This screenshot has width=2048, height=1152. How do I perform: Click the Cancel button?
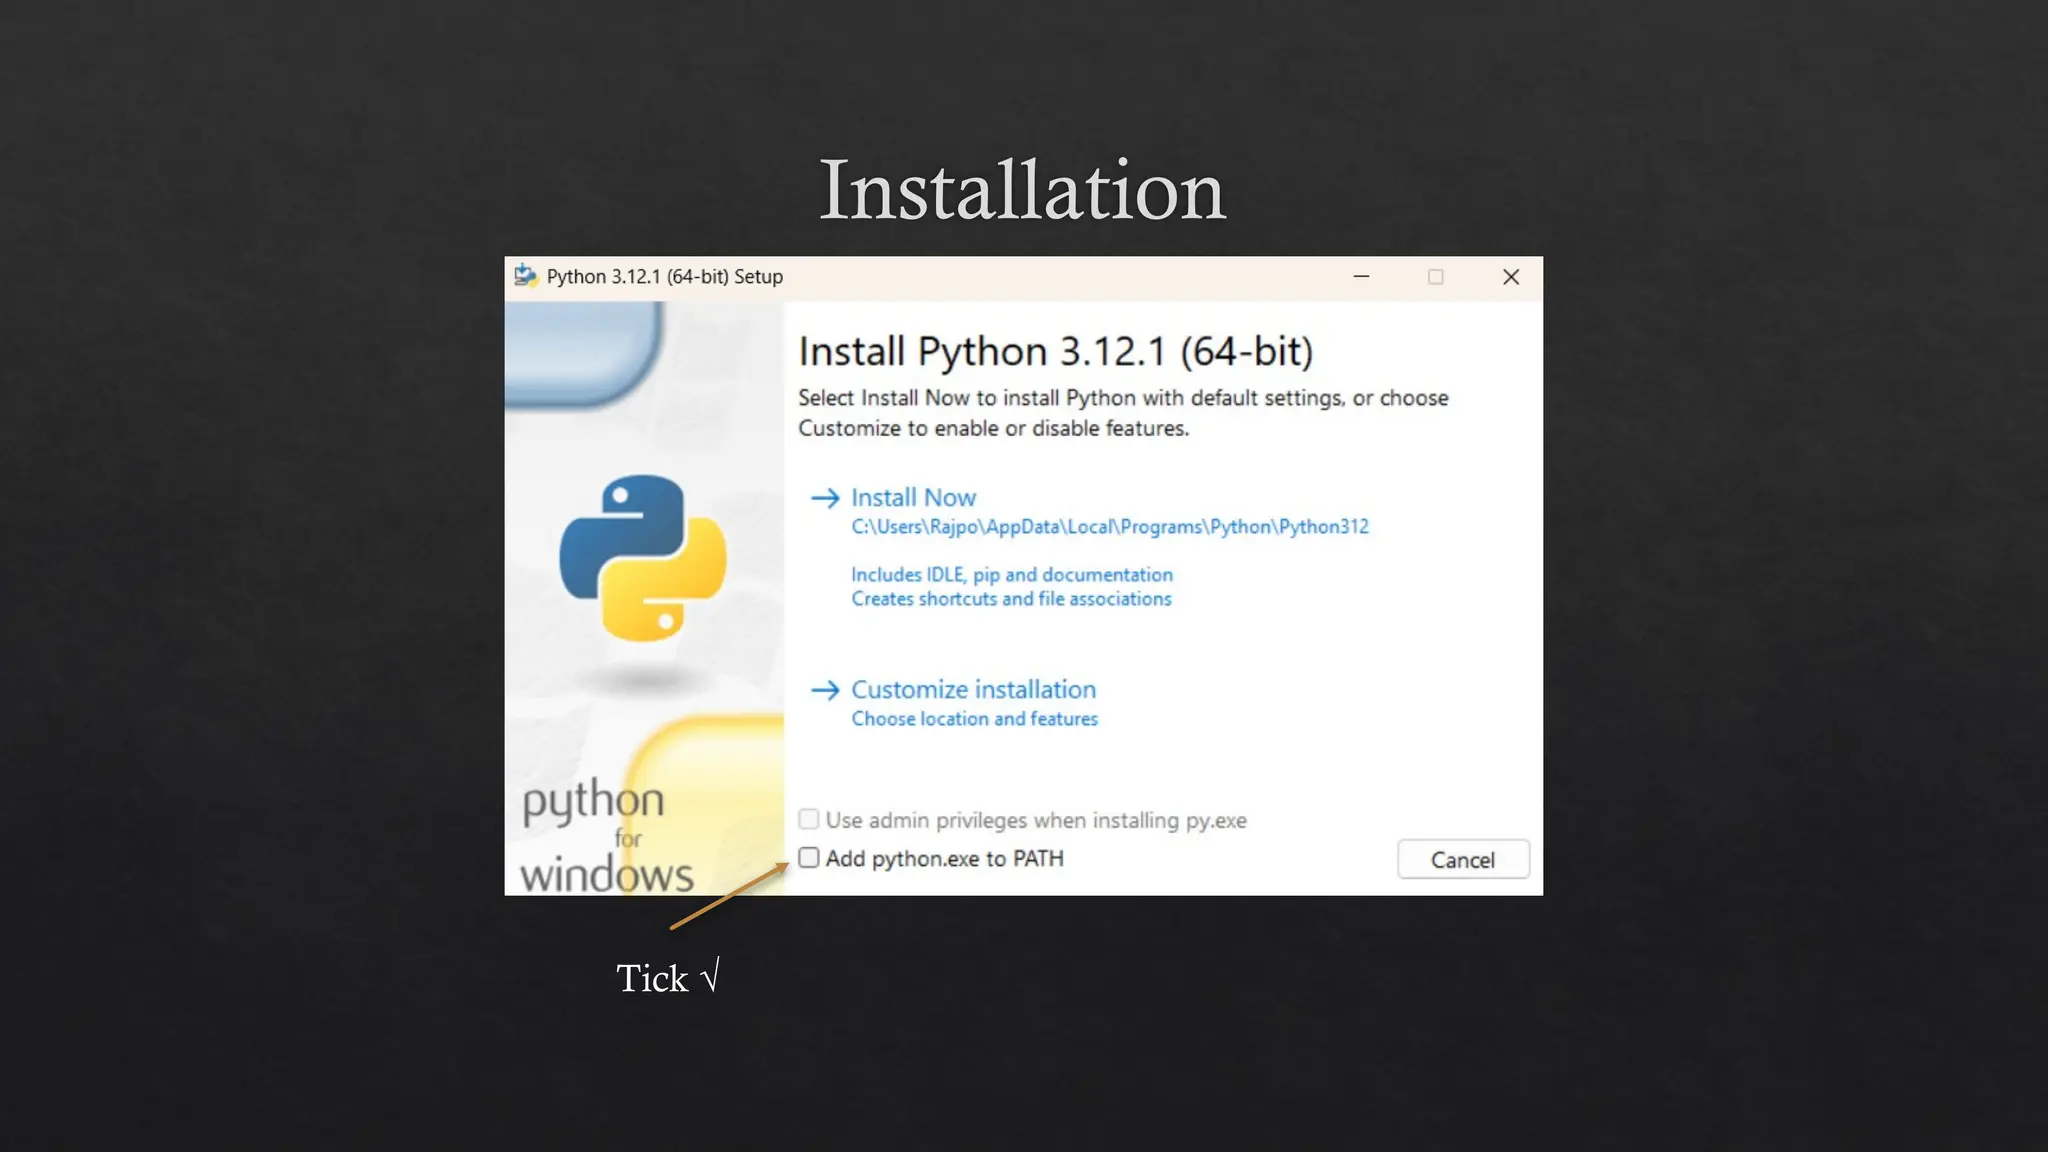click(x=1462, y=860)
